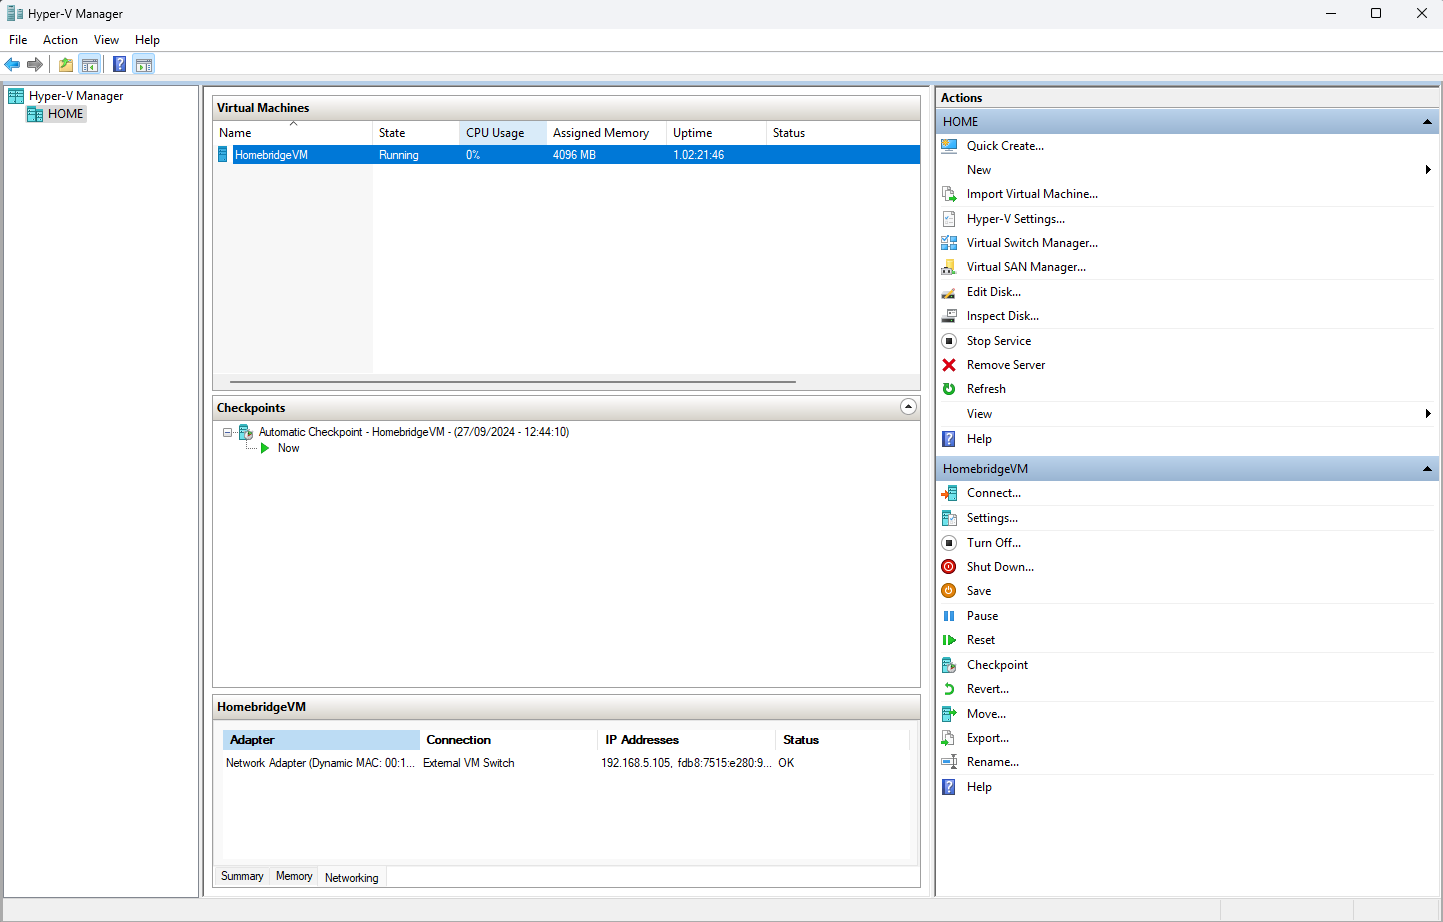Click the Hyper-V Settings icon
The width and height of the screenshot is (1443, 922).
point(949,219)
